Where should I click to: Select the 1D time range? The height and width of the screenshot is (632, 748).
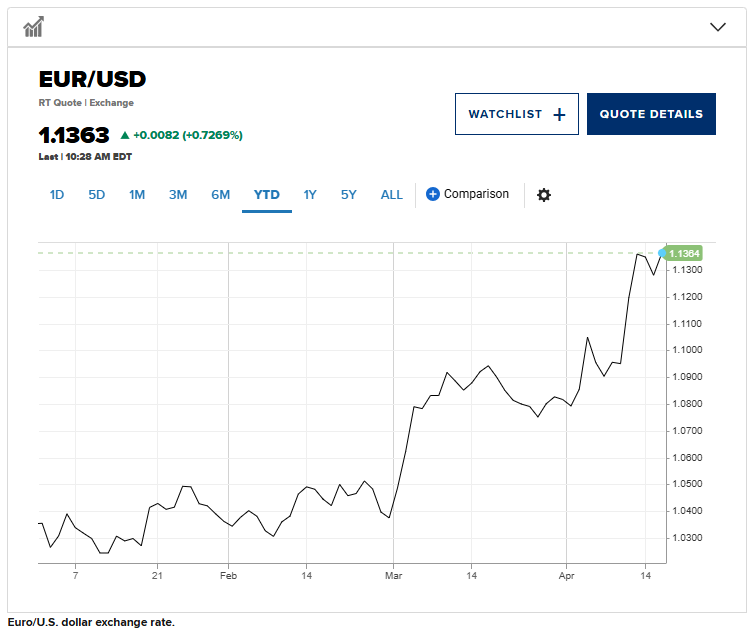pos(57,195)
